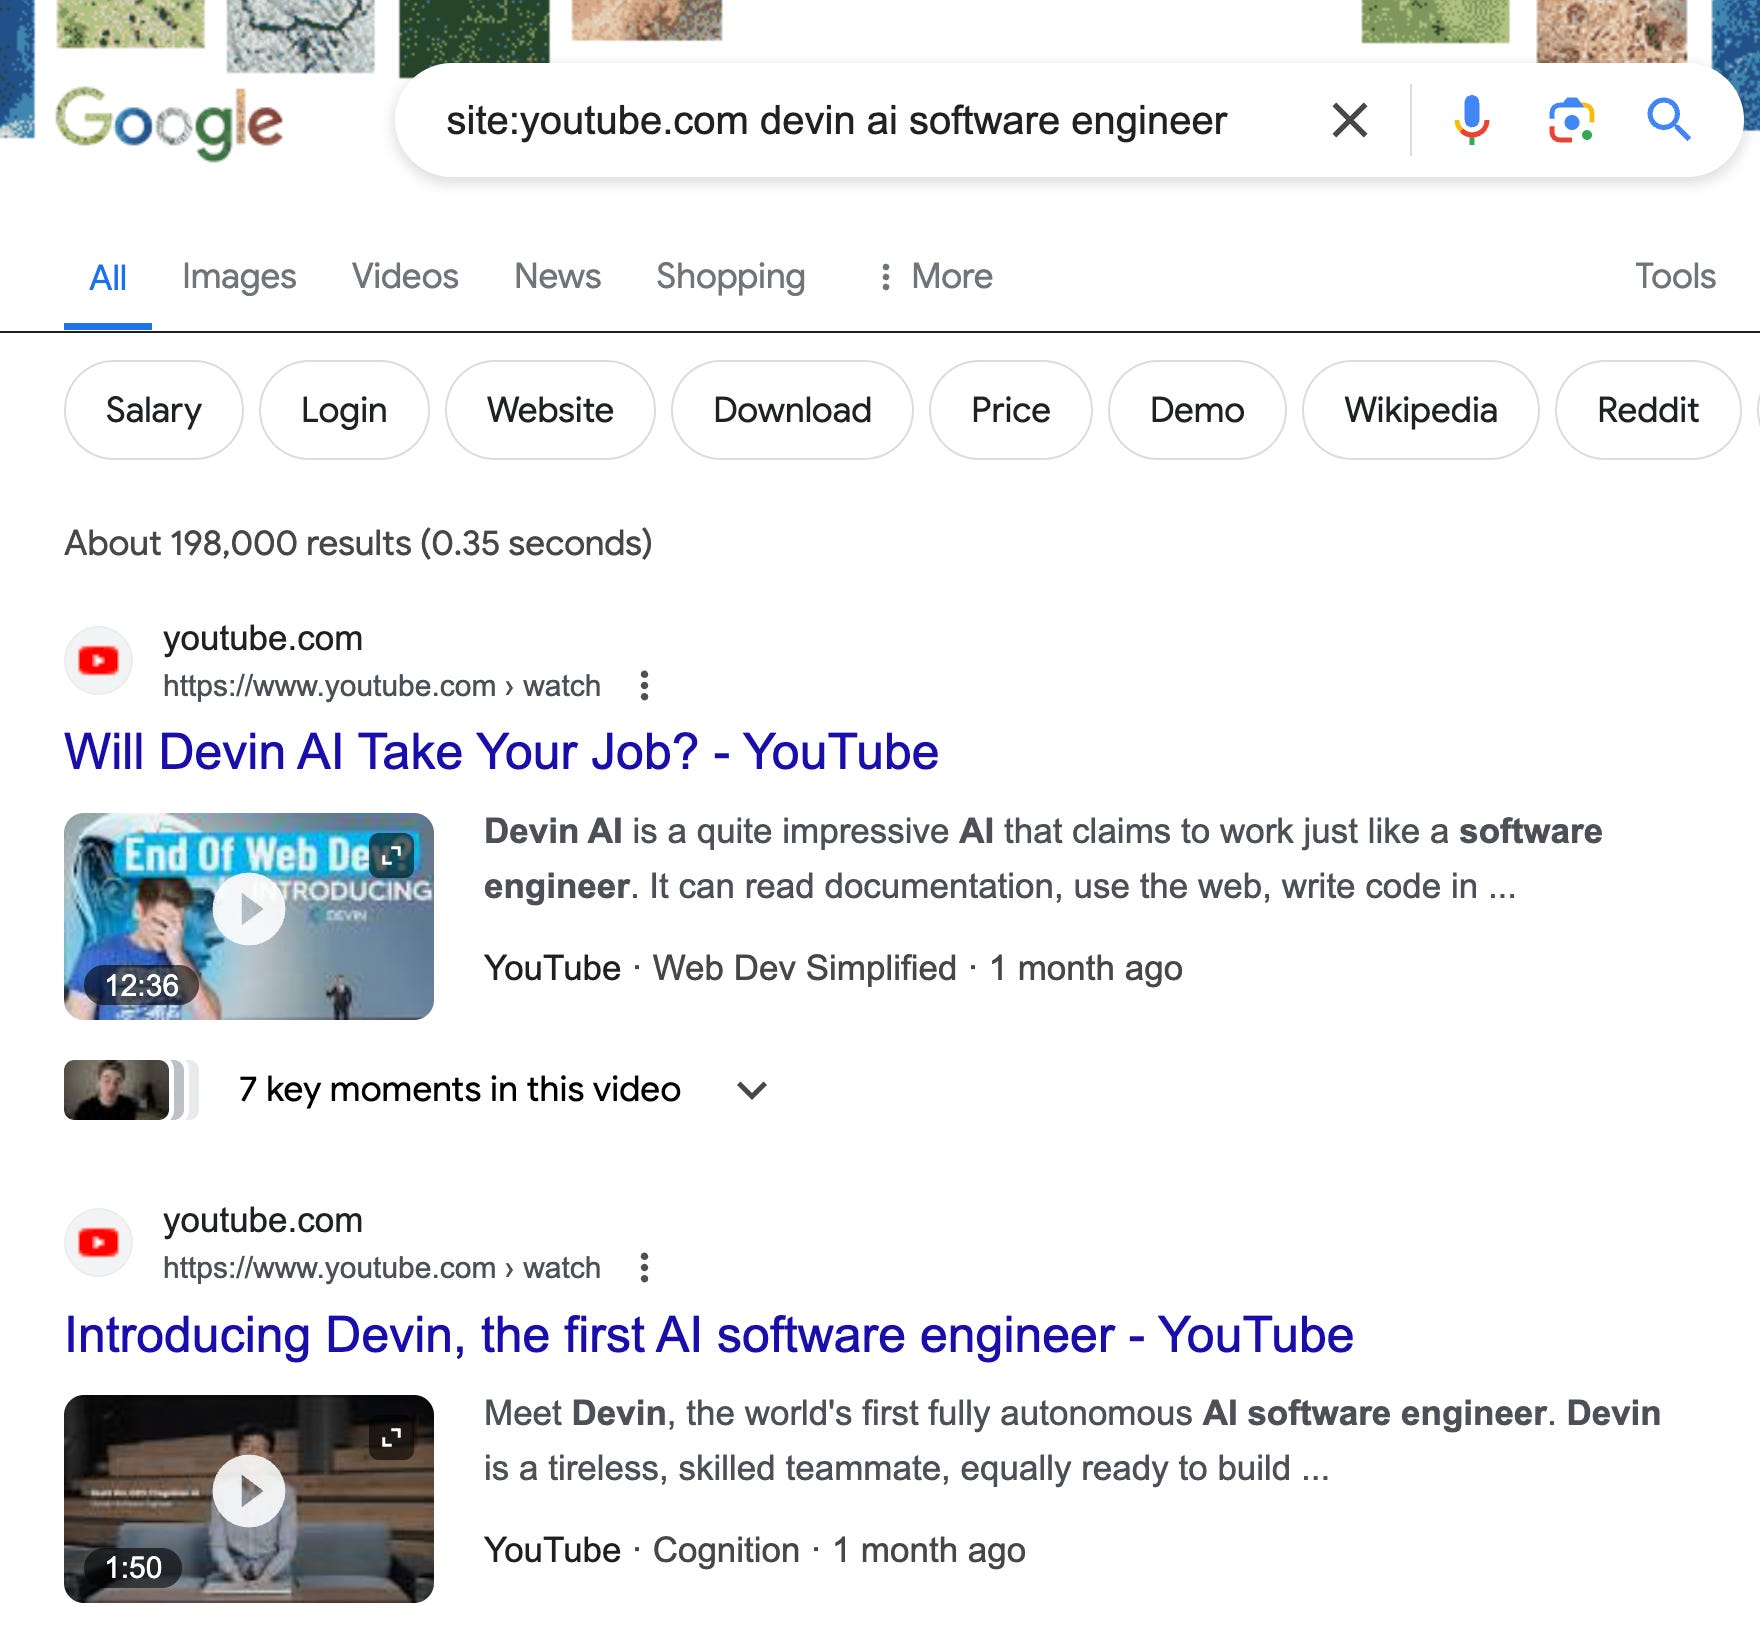Choose the Download suggestion chip
Image resolution: width=1760 pixels, height=1642 pixels.
pyautogui.click(x=792, y=410)
